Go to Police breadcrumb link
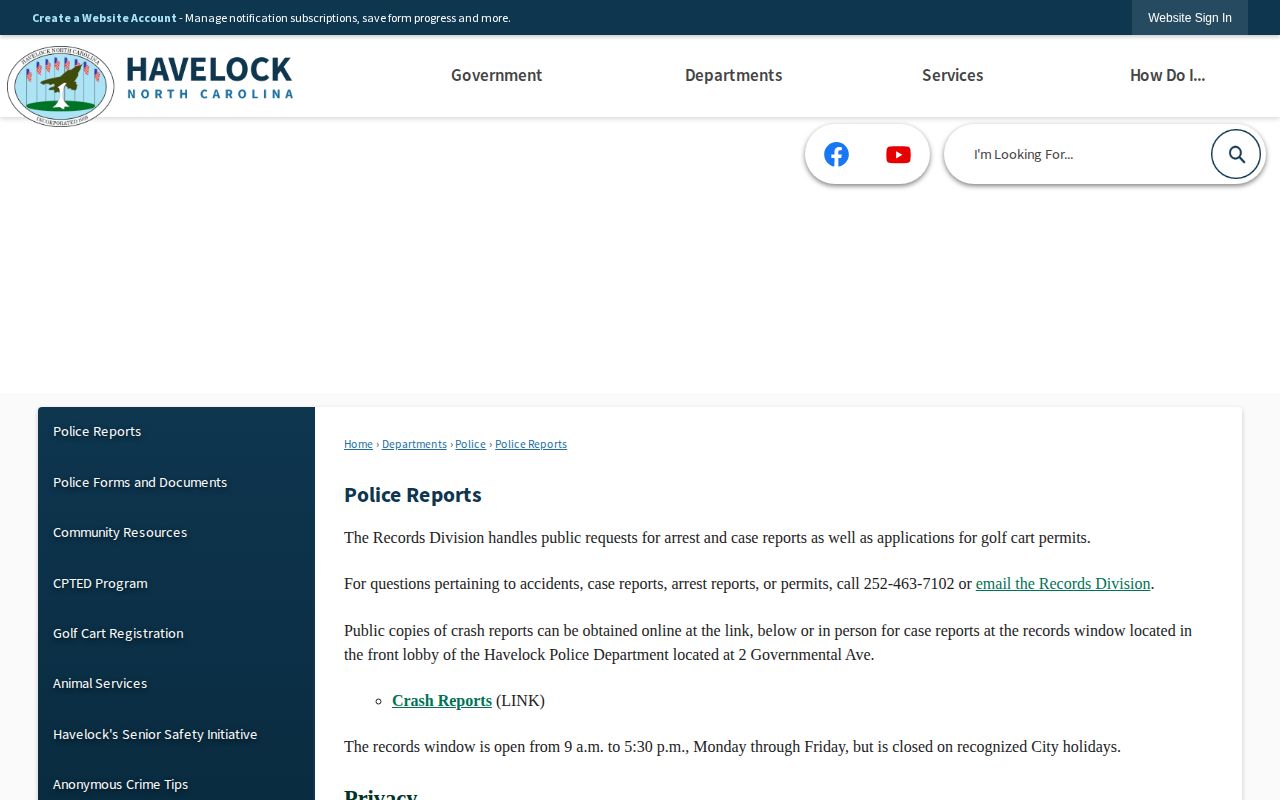 (470, 444)
